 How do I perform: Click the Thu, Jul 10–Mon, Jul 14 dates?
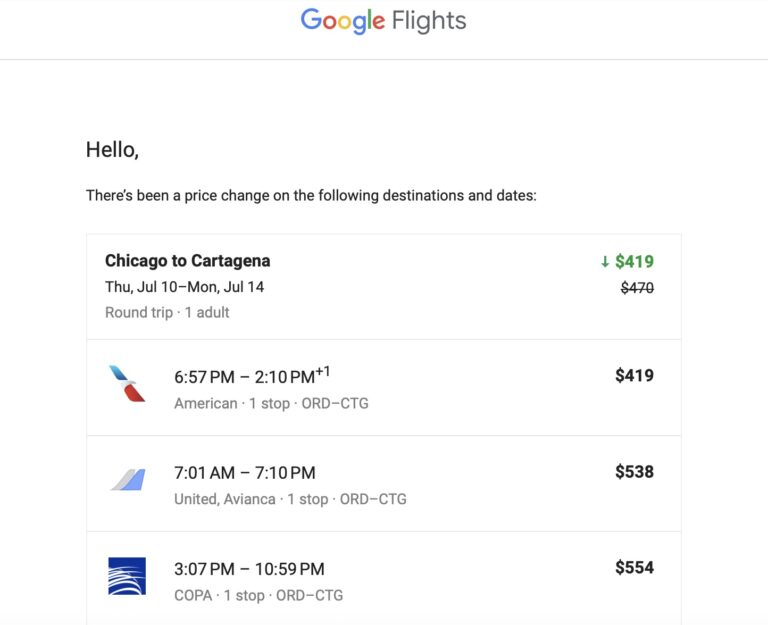click(184, 287)
